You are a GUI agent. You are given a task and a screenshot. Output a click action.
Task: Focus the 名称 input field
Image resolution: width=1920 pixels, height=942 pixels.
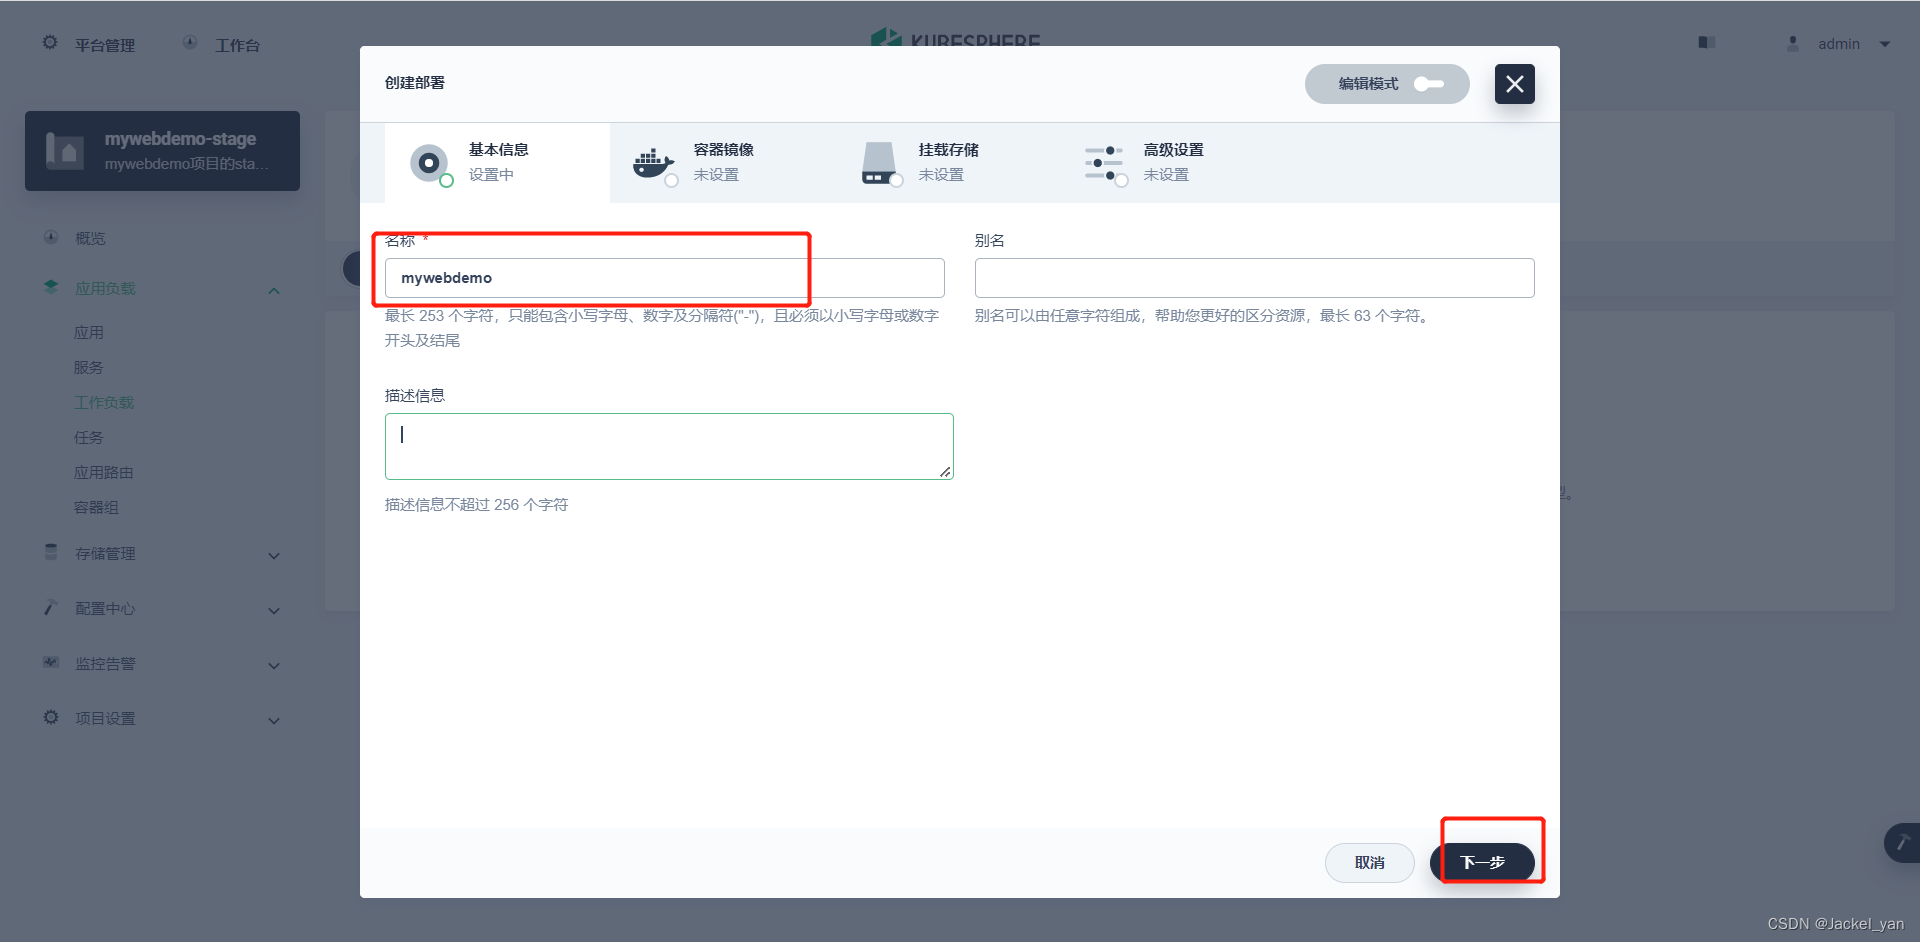click(665, 278)
